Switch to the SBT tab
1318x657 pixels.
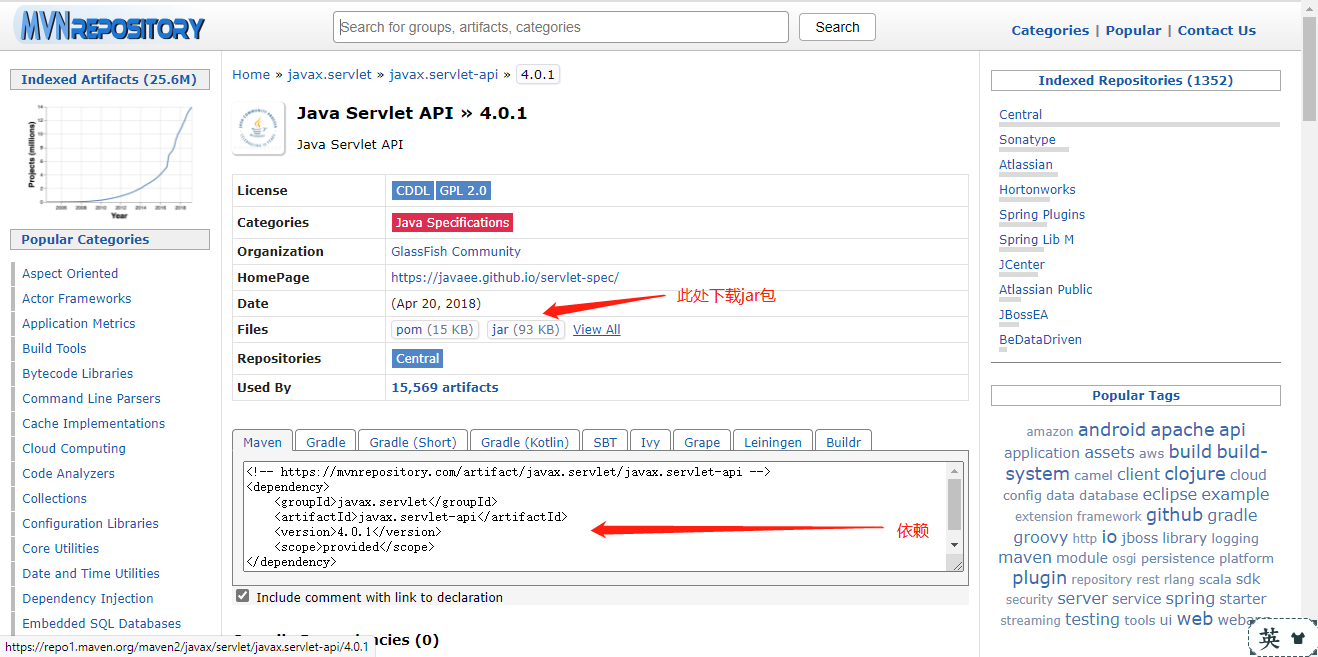coord(605,441)
